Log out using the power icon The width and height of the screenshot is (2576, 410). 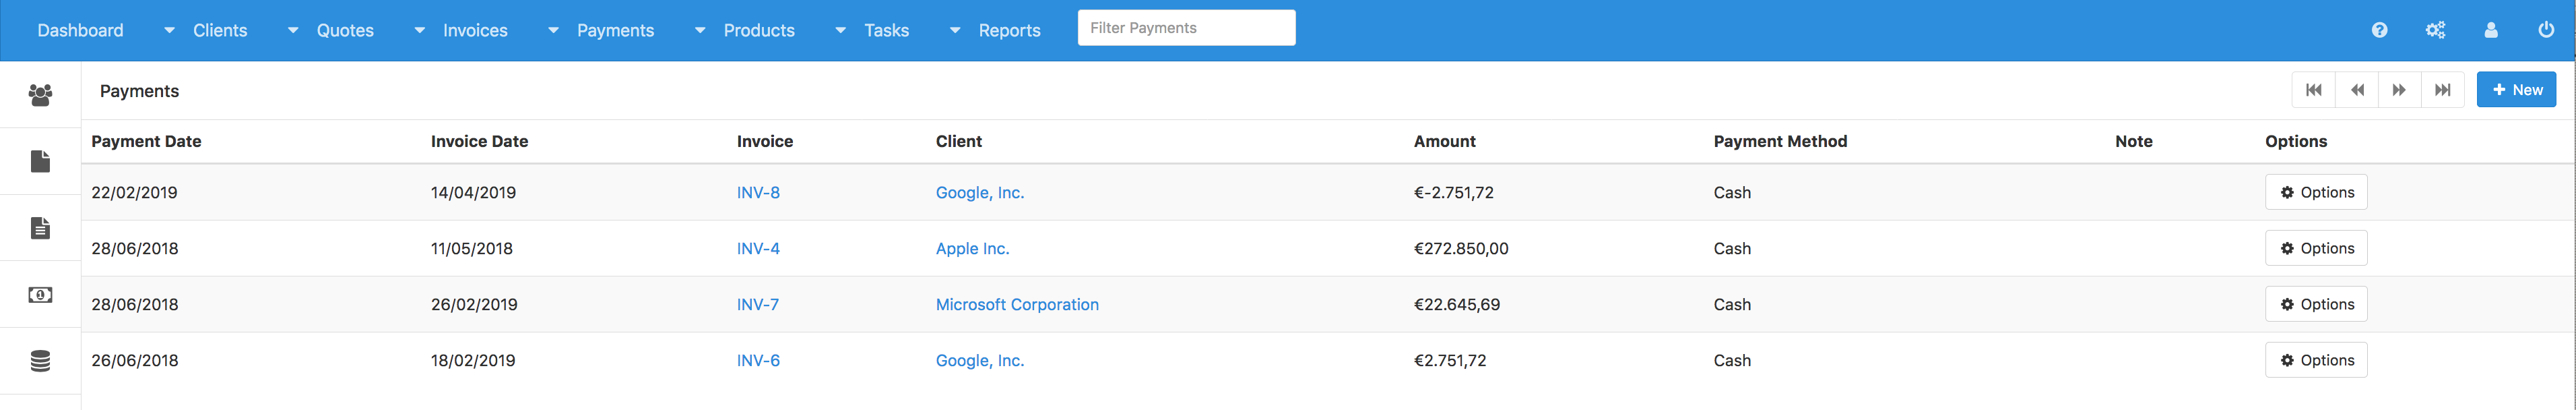[2546, 30]
